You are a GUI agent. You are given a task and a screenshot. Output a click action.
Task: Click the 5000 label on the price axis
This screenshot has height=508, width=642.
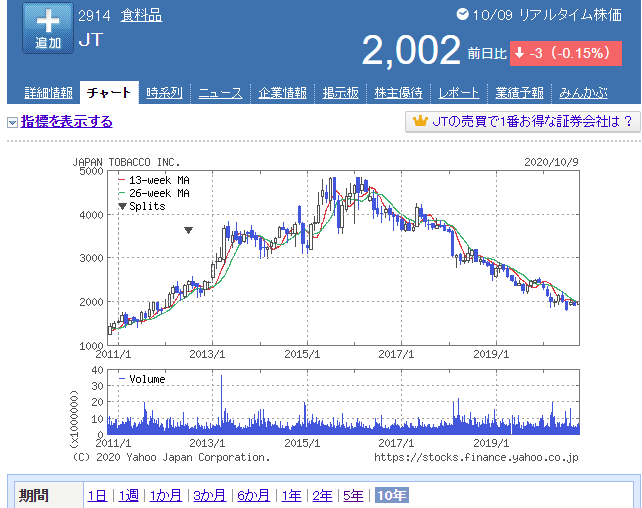(91, 171)
